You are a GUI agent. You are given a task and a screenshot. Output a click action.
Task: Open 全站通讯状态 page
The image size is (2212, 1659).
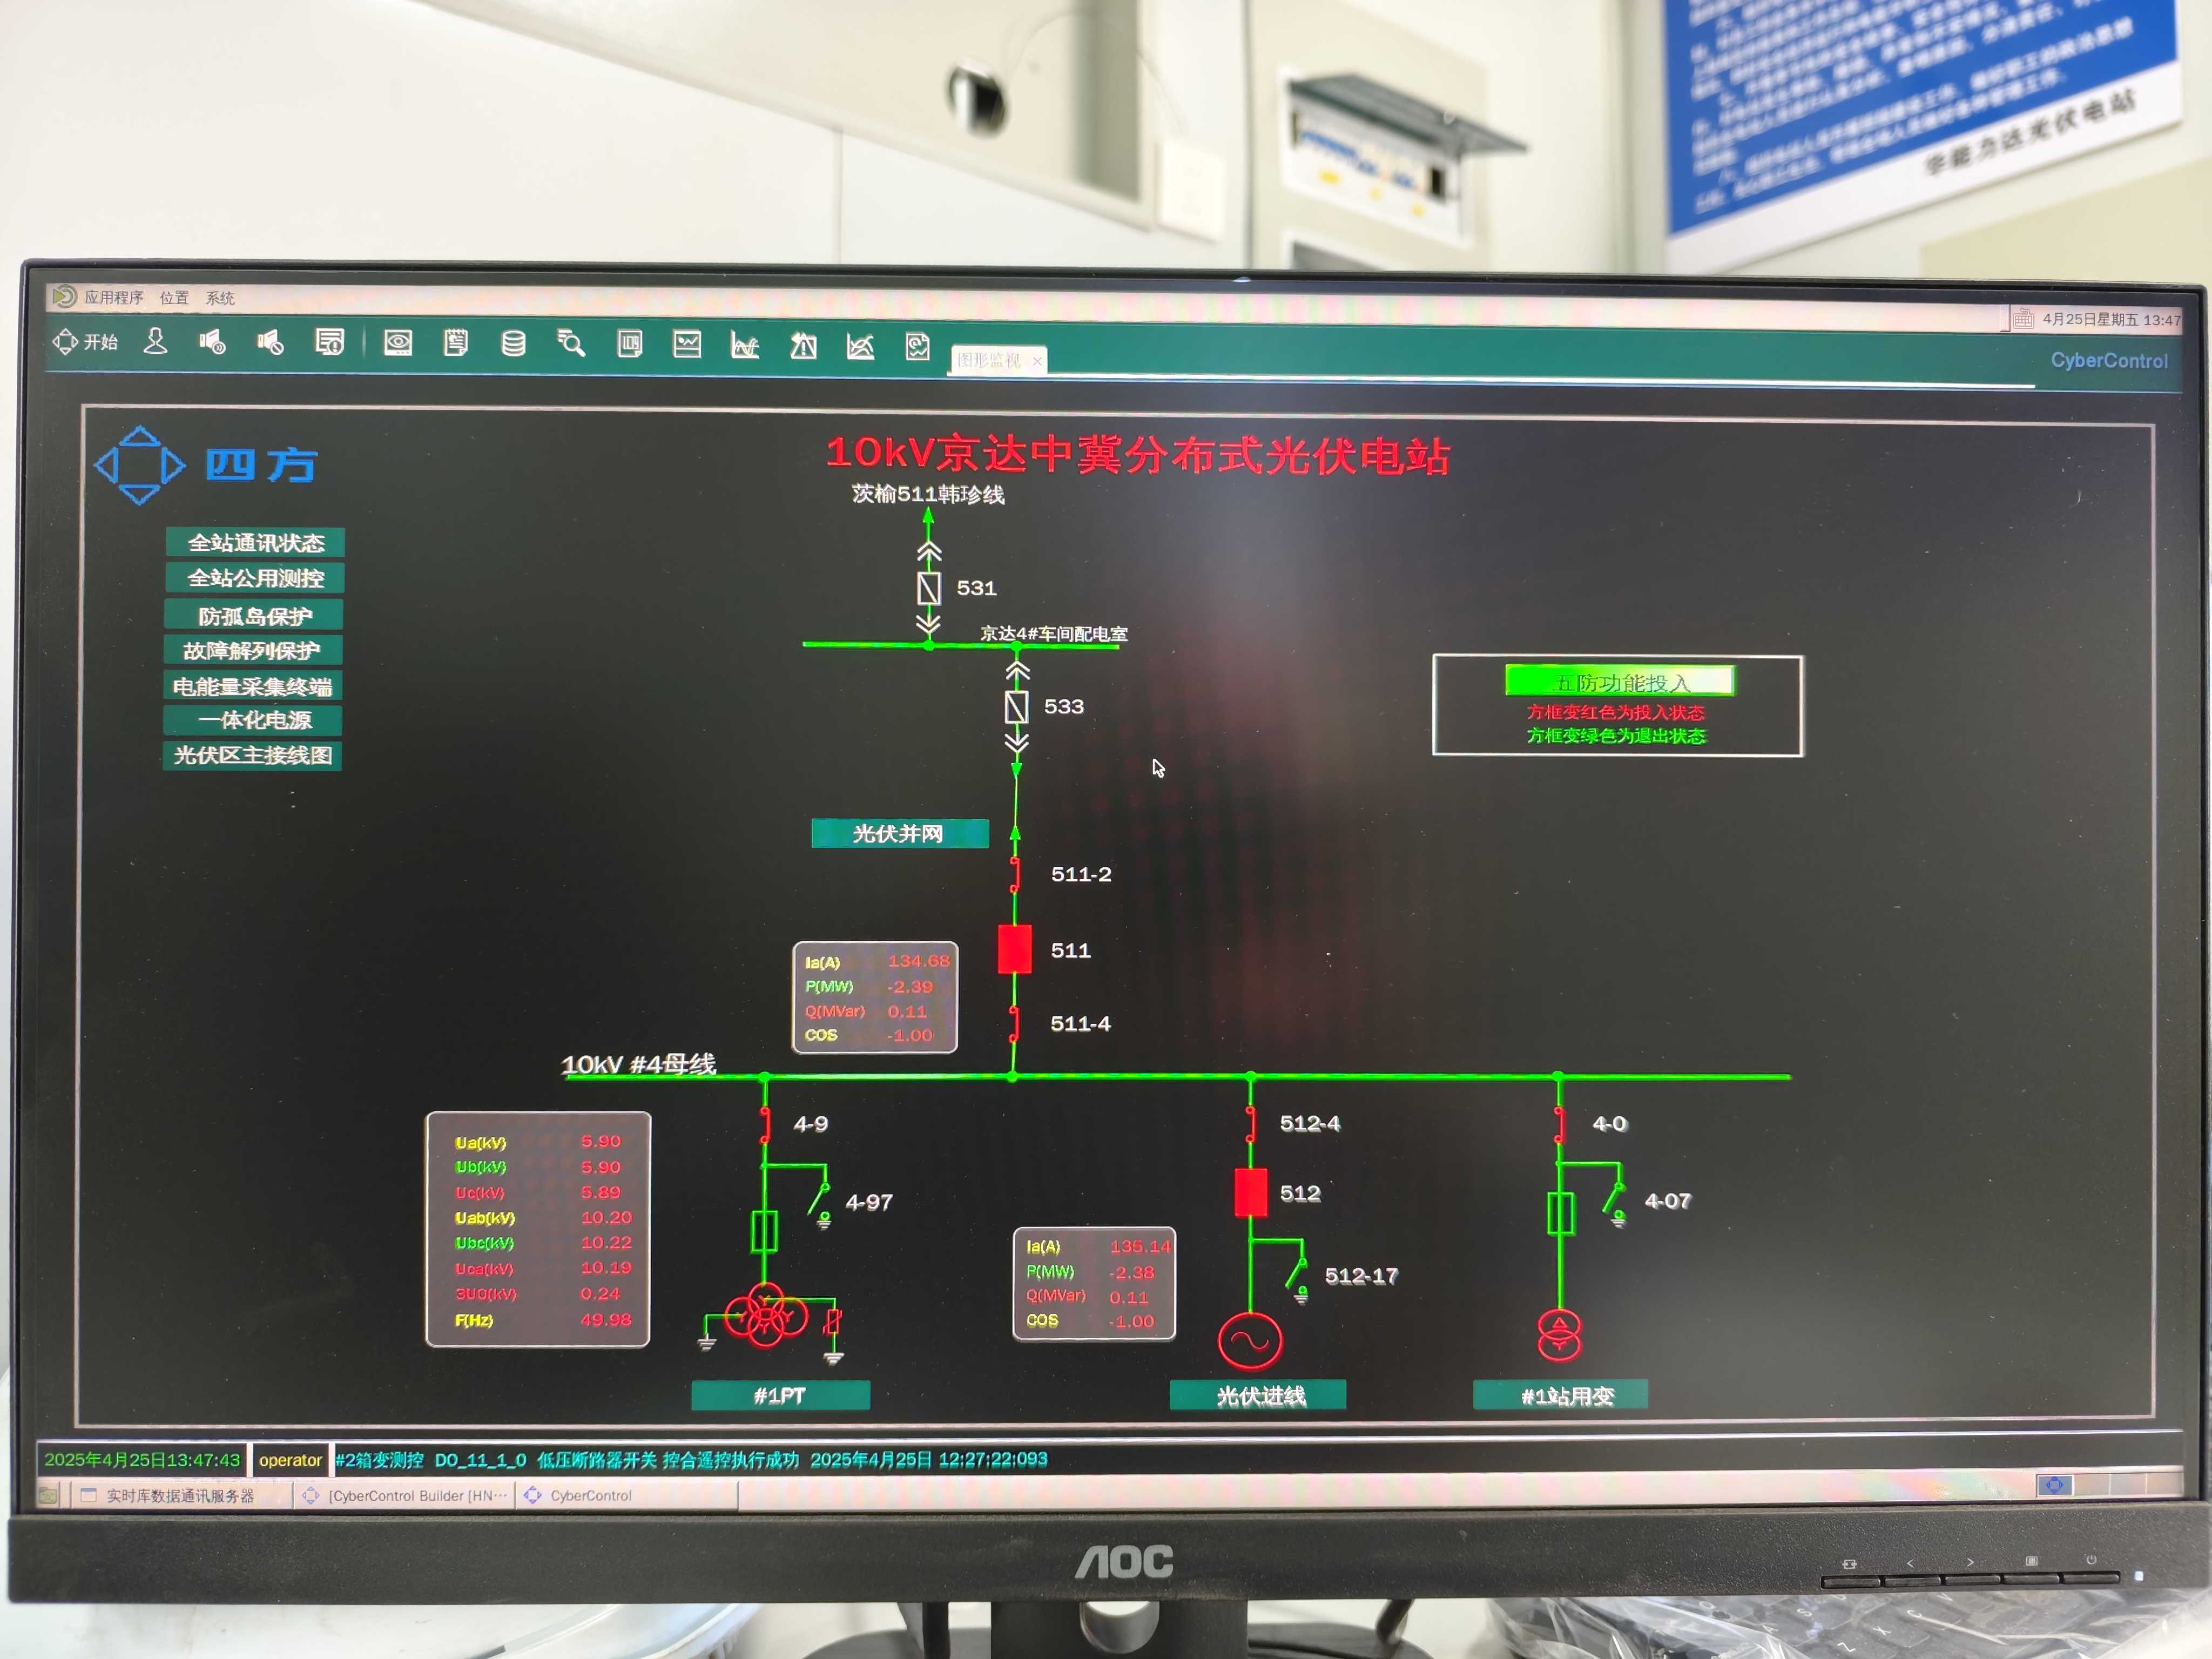(256, 542)
